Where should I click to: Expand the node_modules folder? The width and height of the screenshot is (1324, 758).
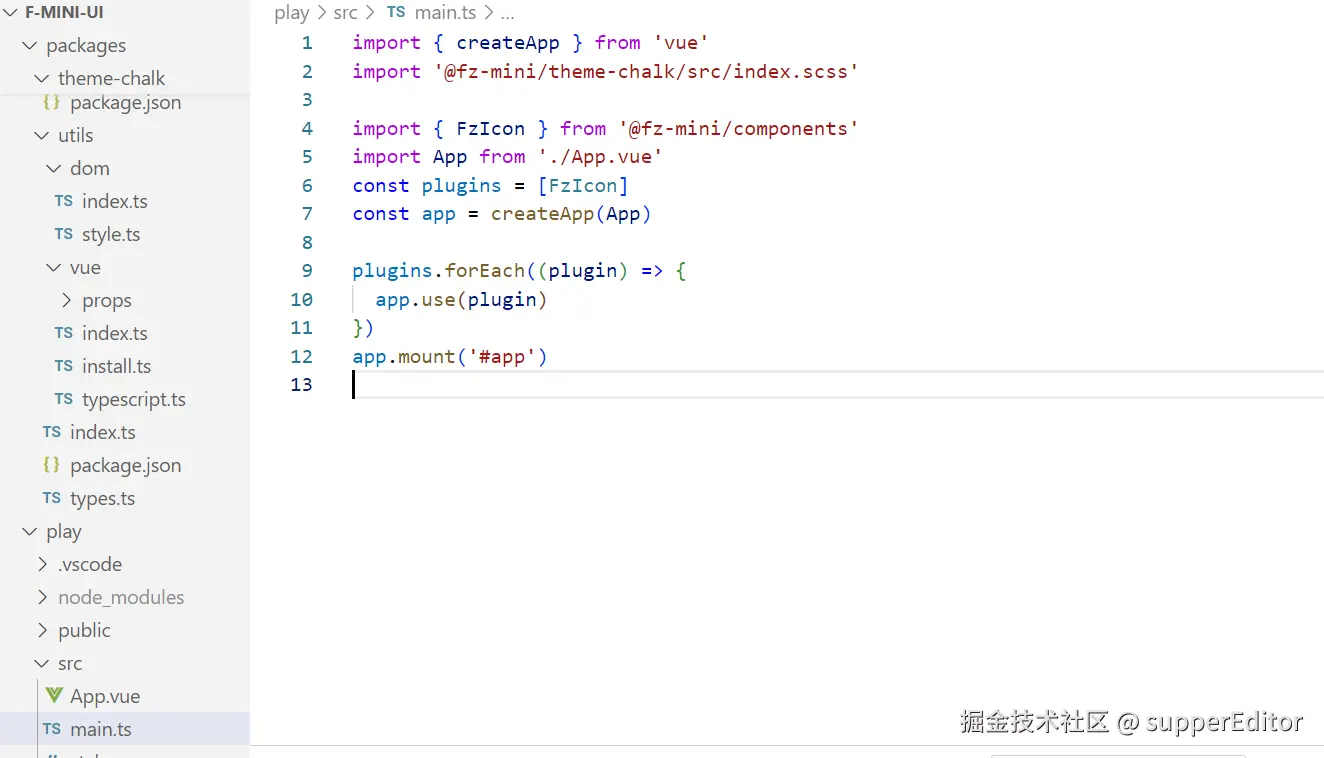(x=110, y=597)
